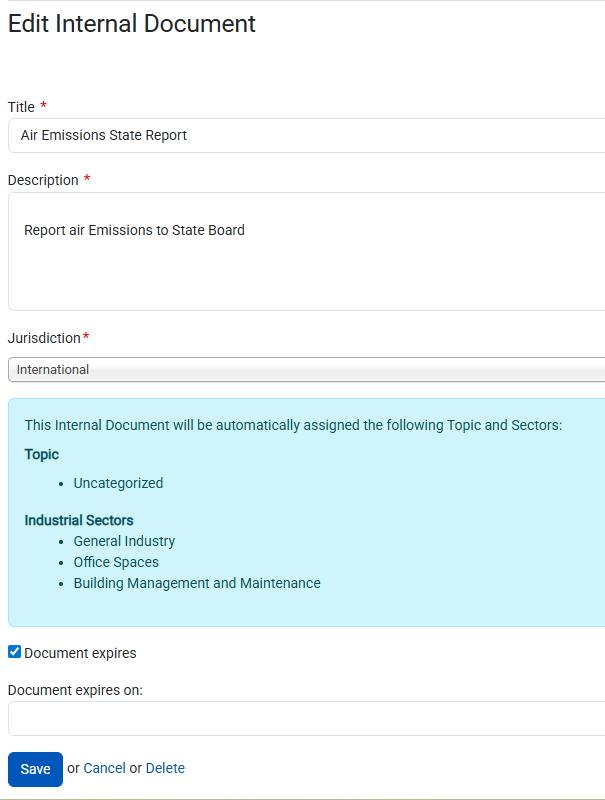Screen dimensions: 605x800
Task: Click the General Industry sector entry
Action: [x=124, y=541]
